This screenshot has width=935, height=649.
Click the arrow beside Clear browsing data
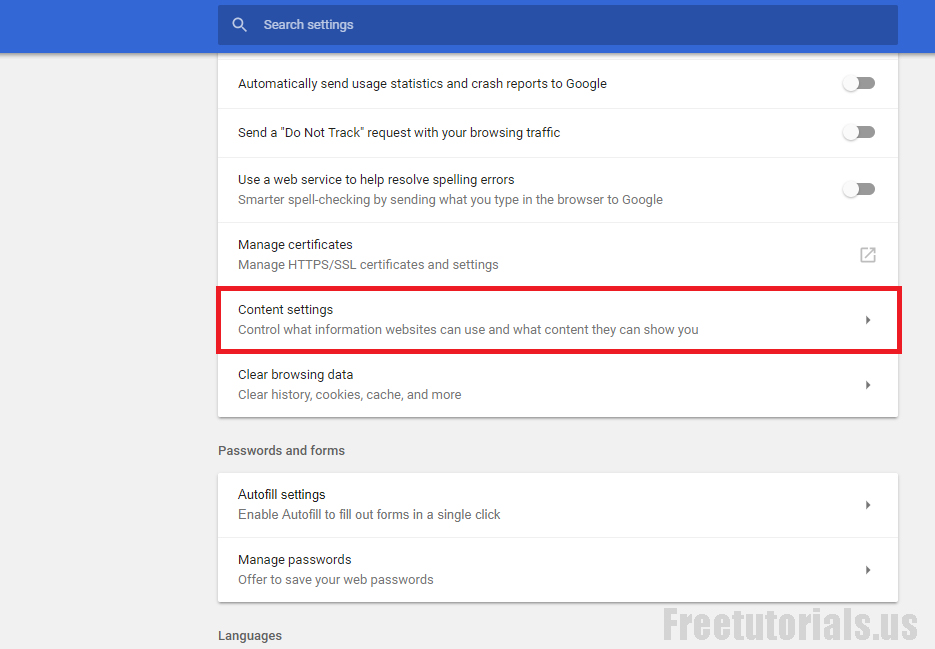(x=867, y=385)
